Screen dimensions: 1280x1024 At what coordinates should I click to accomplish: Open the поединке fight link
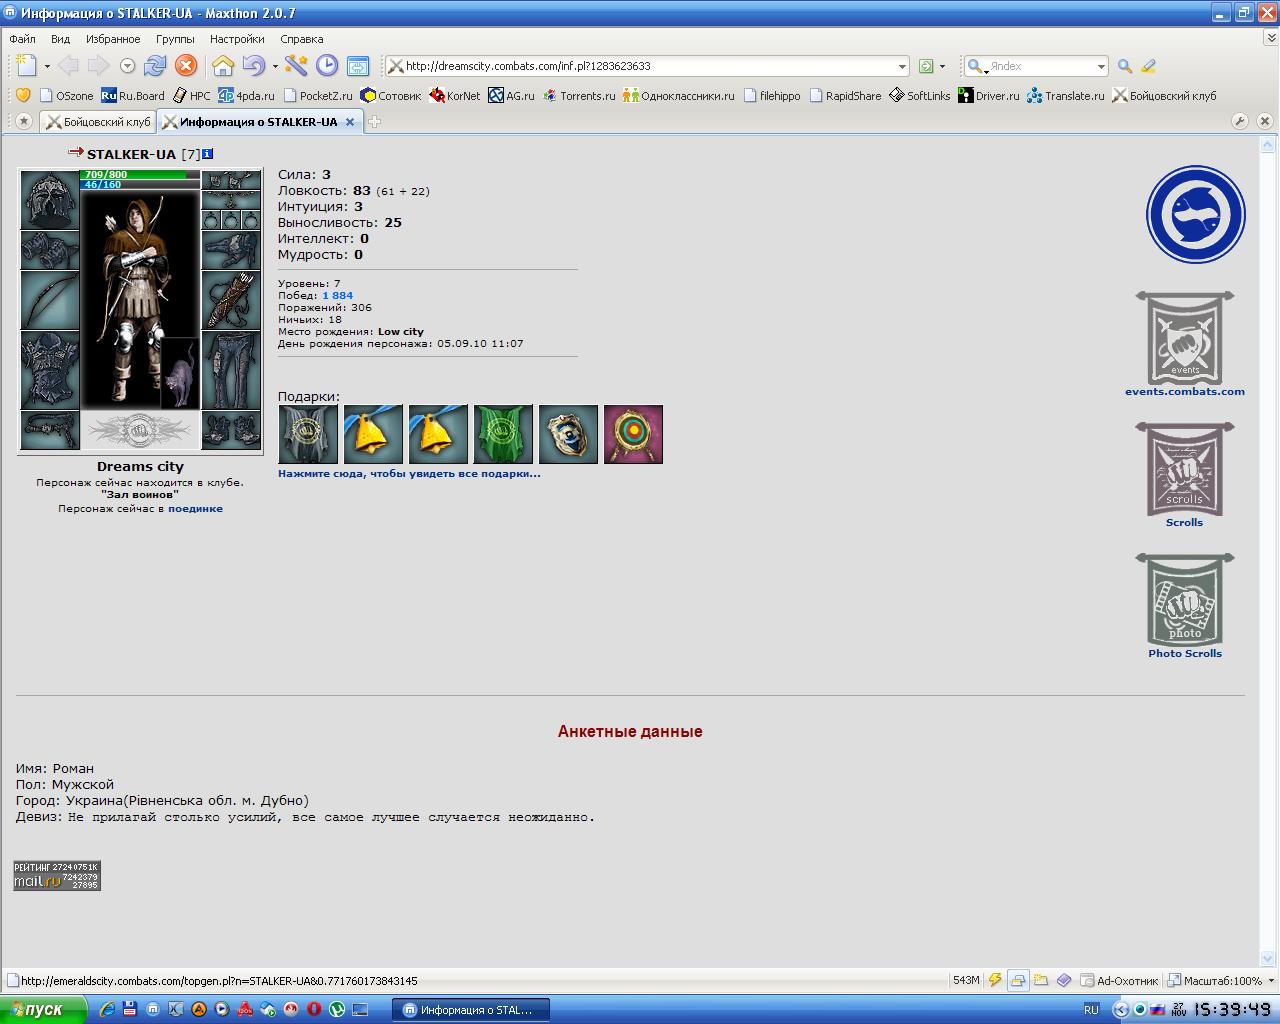click(195, 509)
